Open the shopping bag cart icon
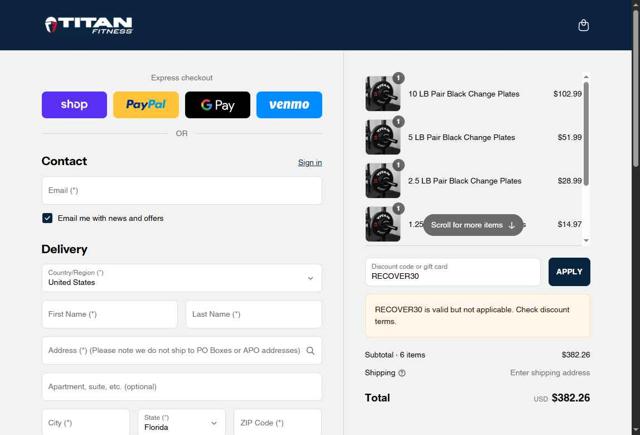 point(584,25)
